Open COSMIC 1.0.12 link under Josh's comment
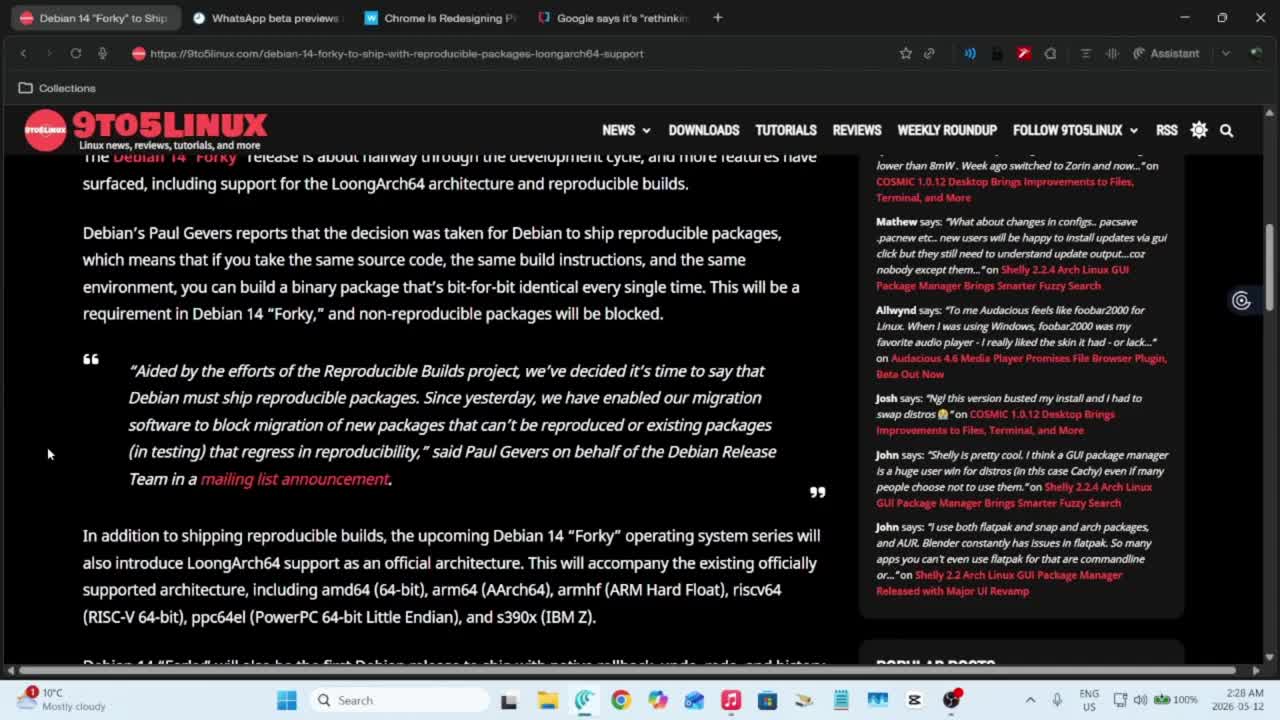Viewport: 1280px width, 720px height. pyautogui.click(x=995, y=422)
